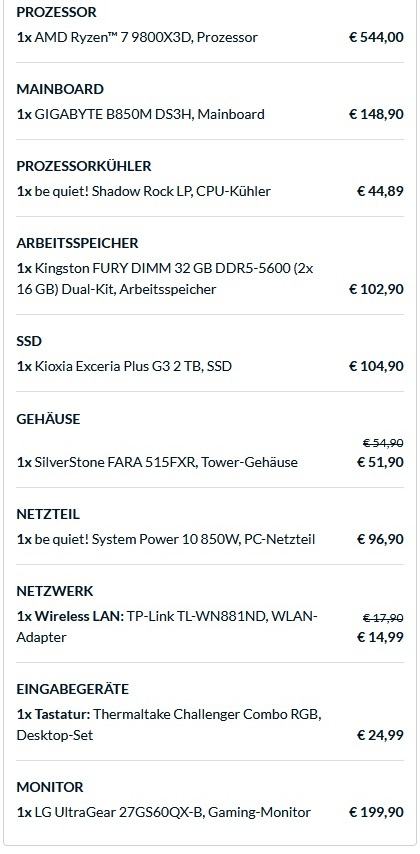Select the PROZESSORKÜHLER category heading
The image size is (420, 854).
click(84, 166)
